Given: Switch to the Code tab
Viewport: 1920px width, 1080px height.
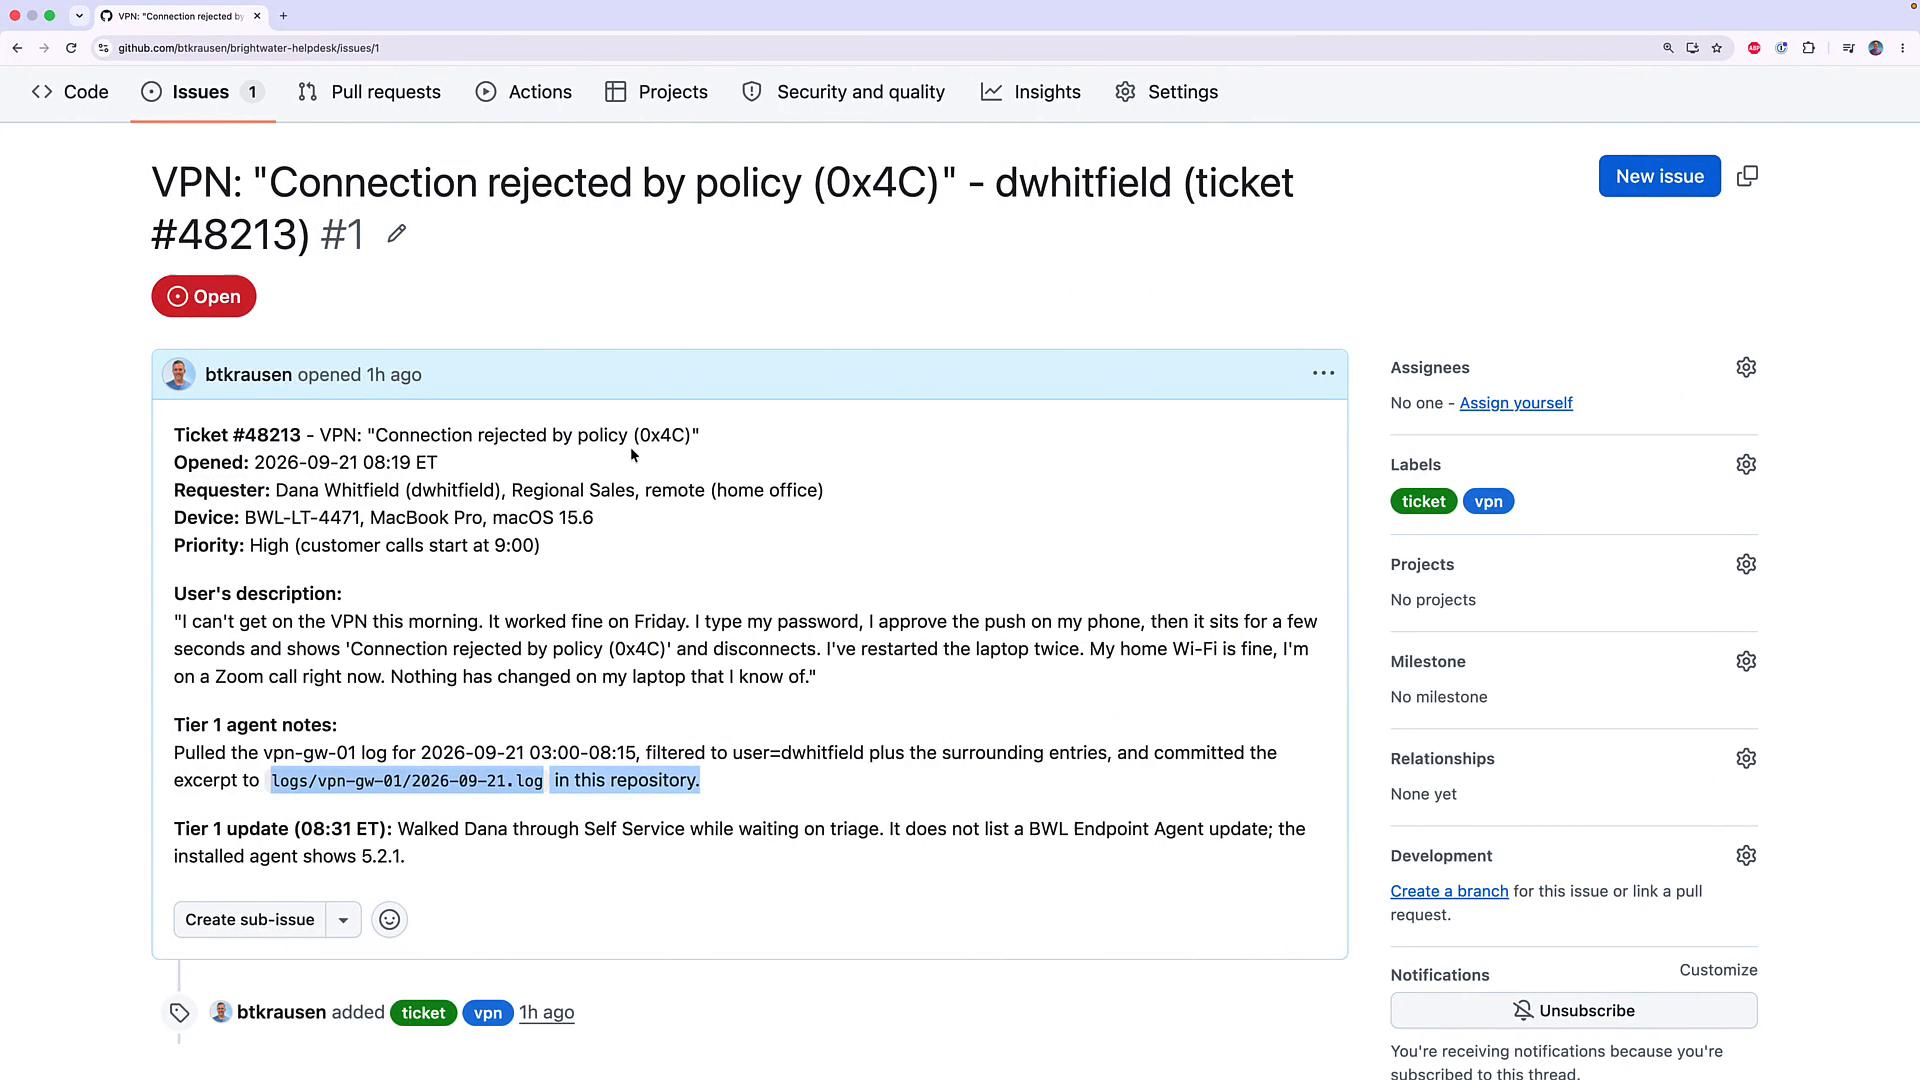Looking at the screenshot, I should pyautogui.click(x=70, y=92).
